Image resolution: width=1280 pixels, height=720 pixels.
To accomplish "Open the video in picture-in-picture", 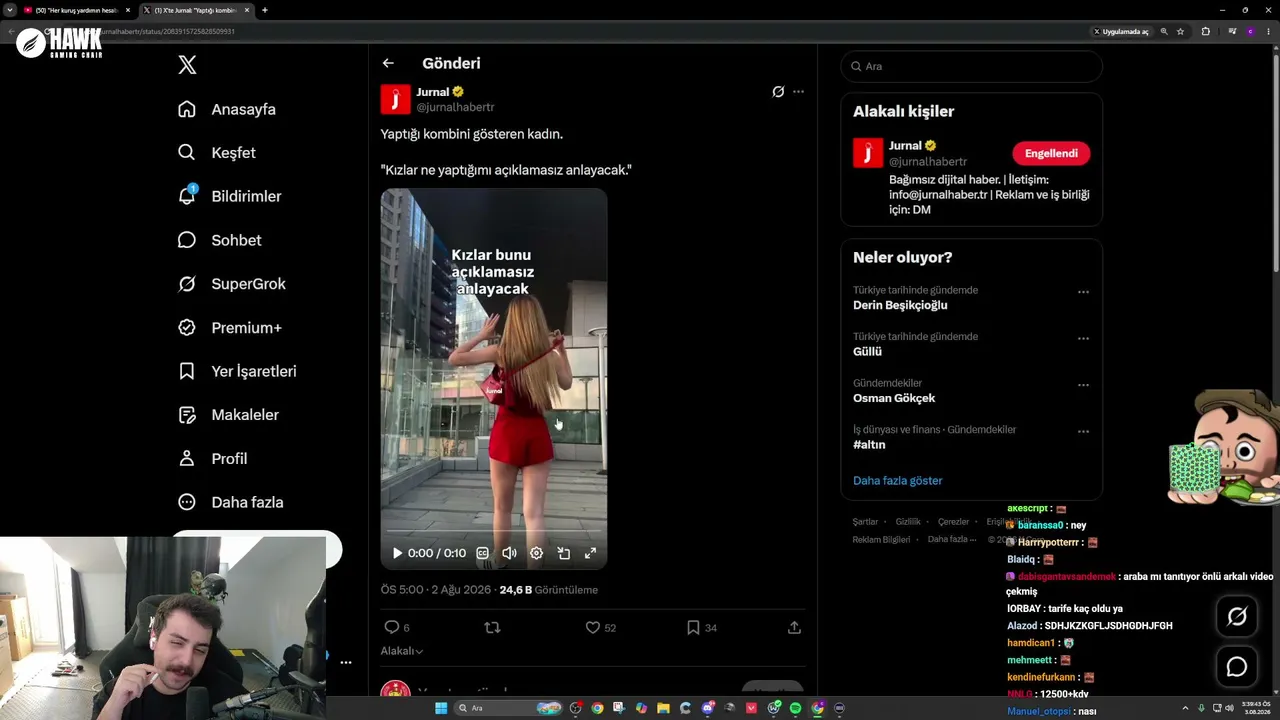I will click(x=563, y=553).
